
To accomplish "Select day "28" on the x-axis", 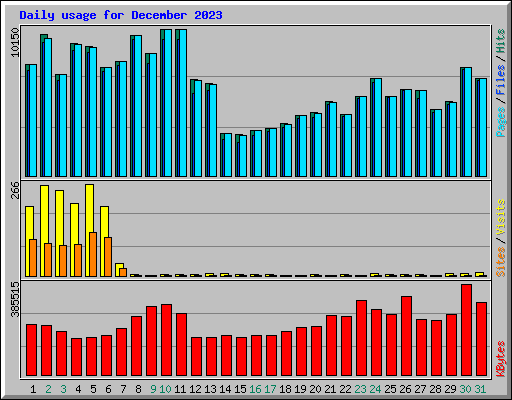I will coord(435,389).
